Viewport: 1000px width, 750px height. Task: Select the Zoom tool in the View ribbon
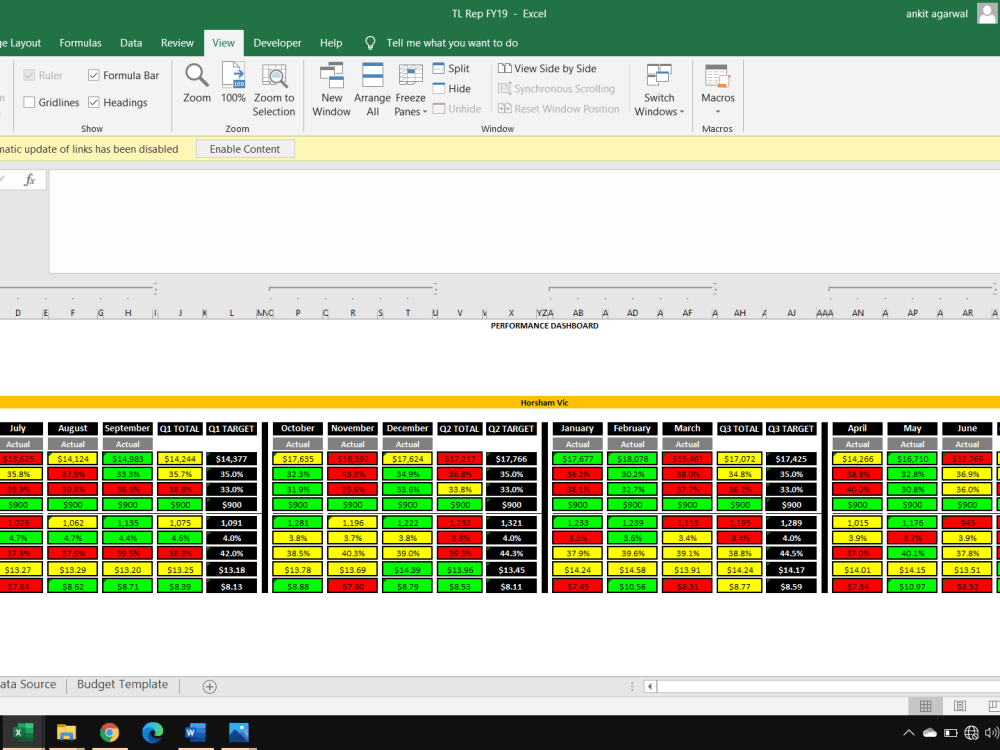click(196, 88)
